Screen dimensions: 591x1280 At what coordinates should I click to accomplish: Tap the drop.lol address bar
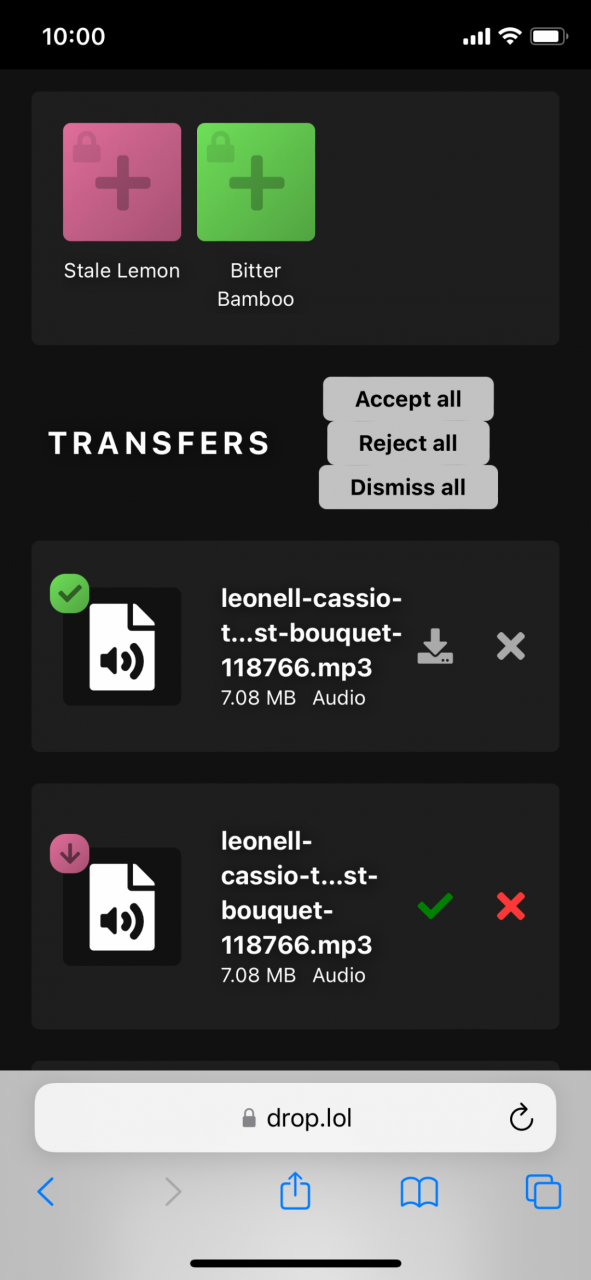point(295,1118)
